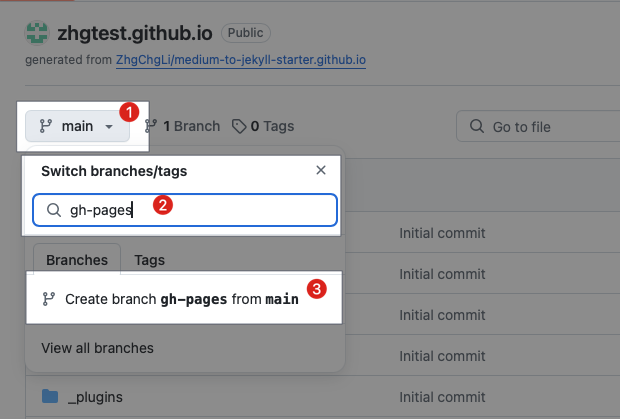Screen dimensions: 620x419
Task: Click the search icon in branch filter box
Action: [54, 210]
